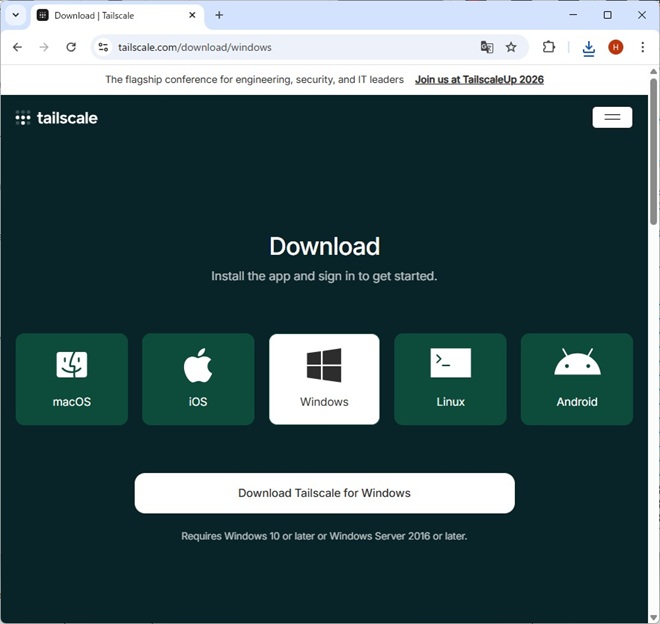Click the browser reload button
This screenshot has height=624, width=660.
click(x=71, y=47)
